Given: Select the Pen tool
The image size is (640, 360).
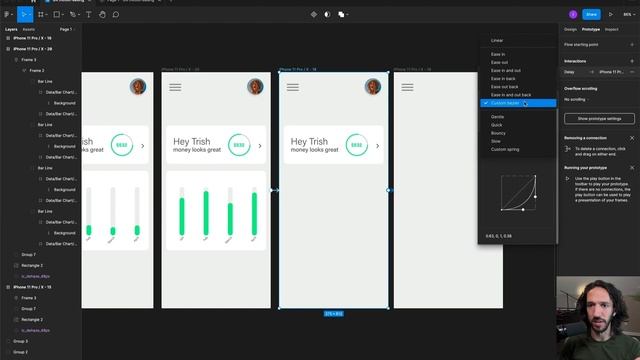Looking at the screenshot, I should (72, 14).
